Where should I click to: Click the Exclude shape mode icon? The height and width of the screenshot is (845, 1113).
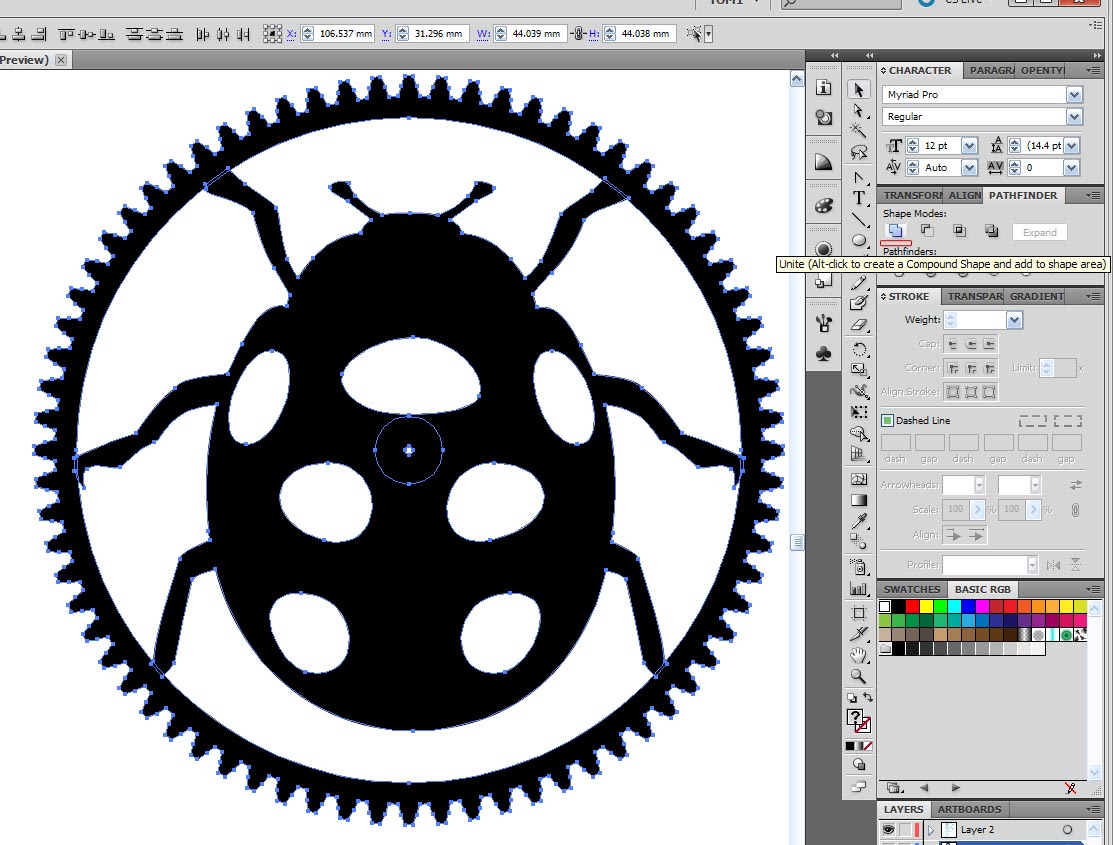point(991,231)
